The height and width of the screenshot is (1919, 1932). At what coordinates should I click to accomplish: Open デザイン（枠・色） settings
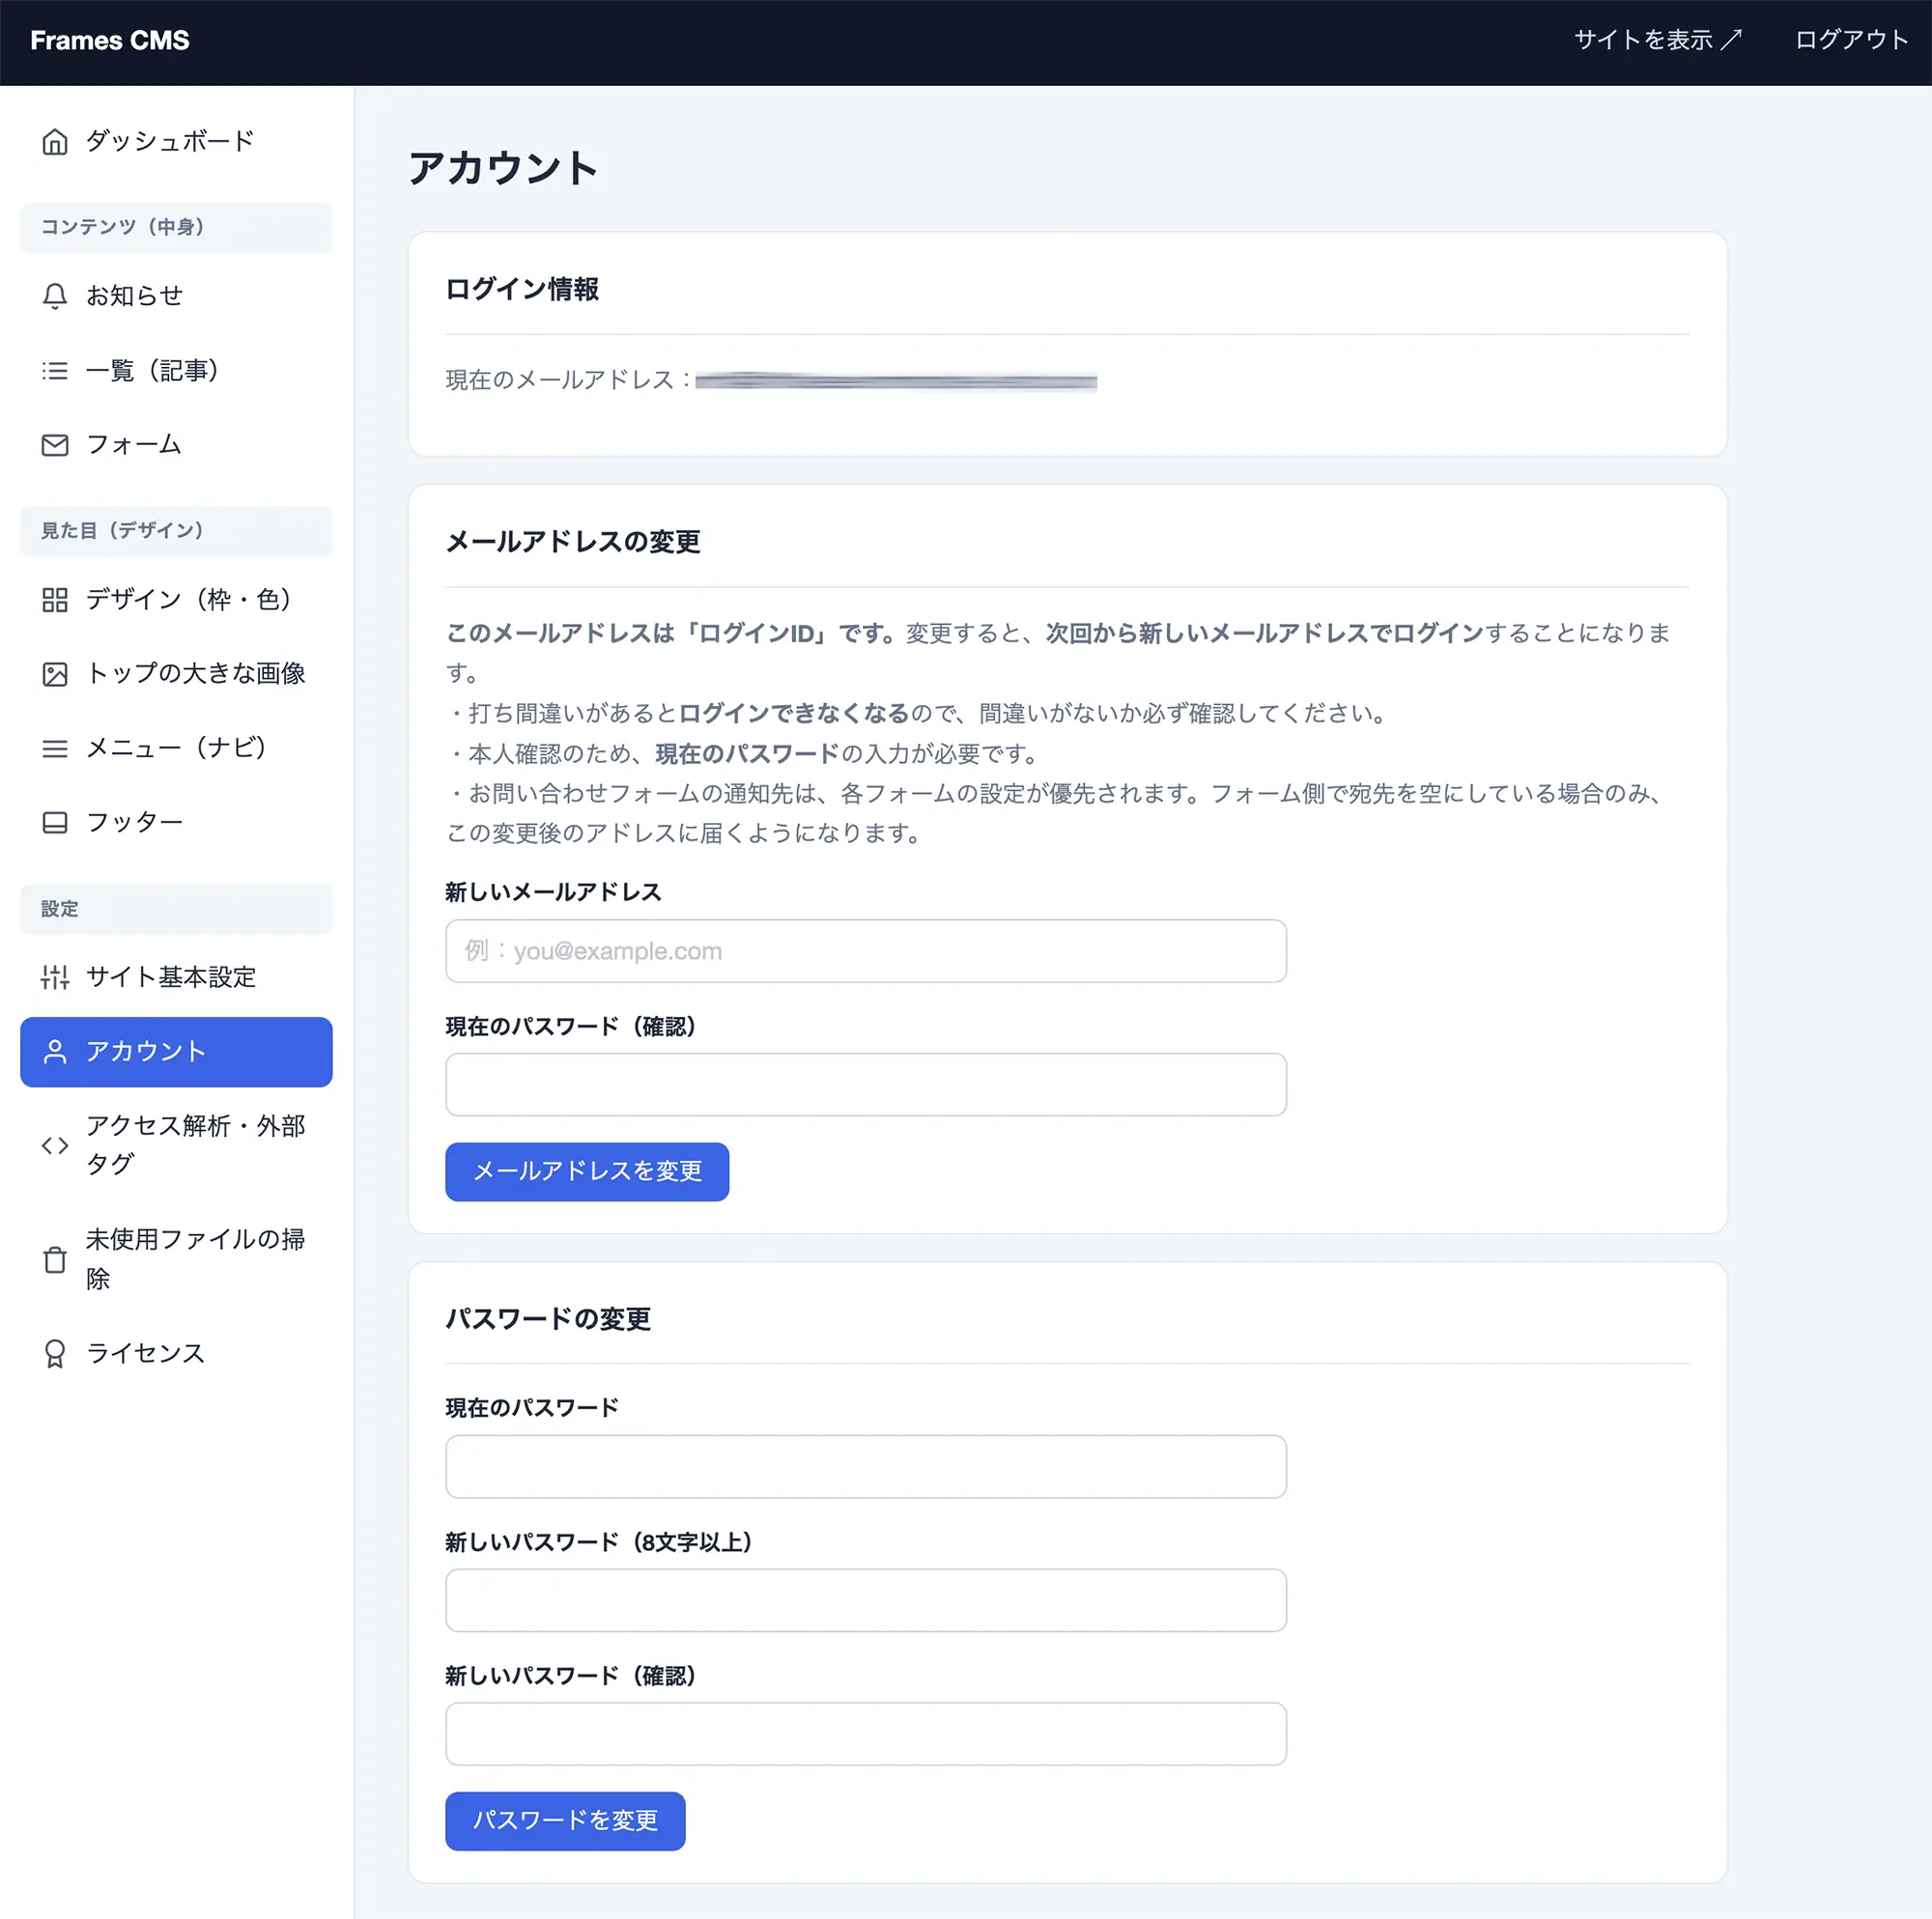click(x=176, y=600)
